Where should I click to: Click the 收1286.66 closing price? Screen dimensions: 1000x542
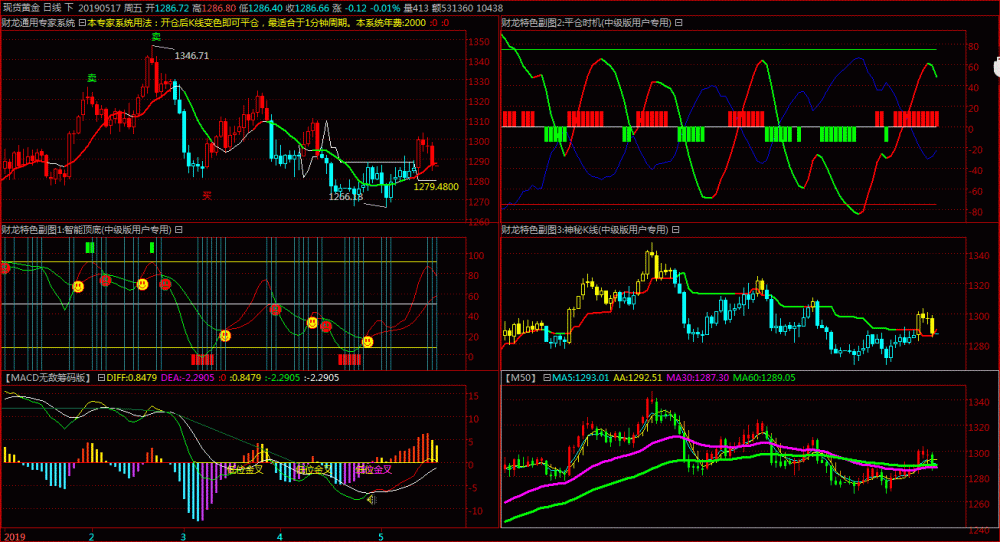[307, 8]
